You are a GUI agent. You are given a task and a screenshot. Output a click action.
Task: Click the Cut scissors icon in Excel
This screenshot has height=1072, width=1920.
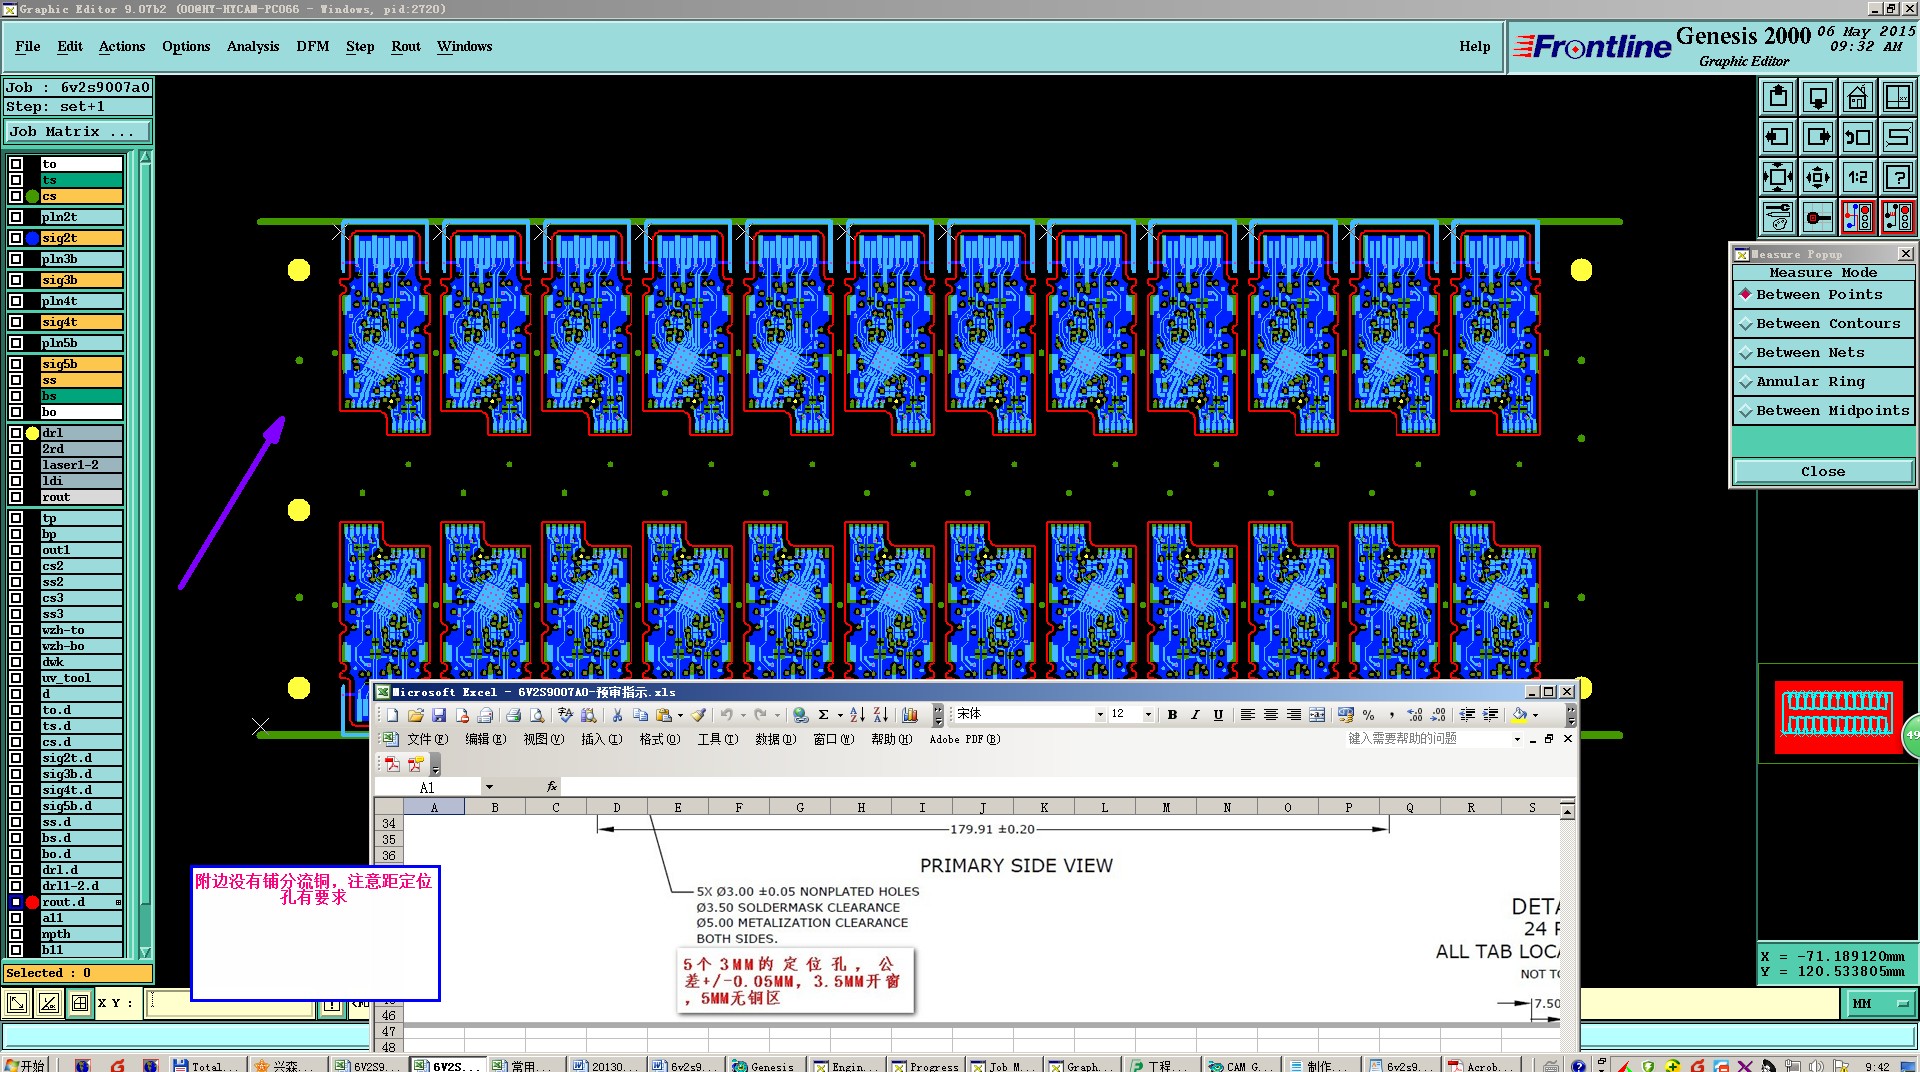click(x=617, y=715)
